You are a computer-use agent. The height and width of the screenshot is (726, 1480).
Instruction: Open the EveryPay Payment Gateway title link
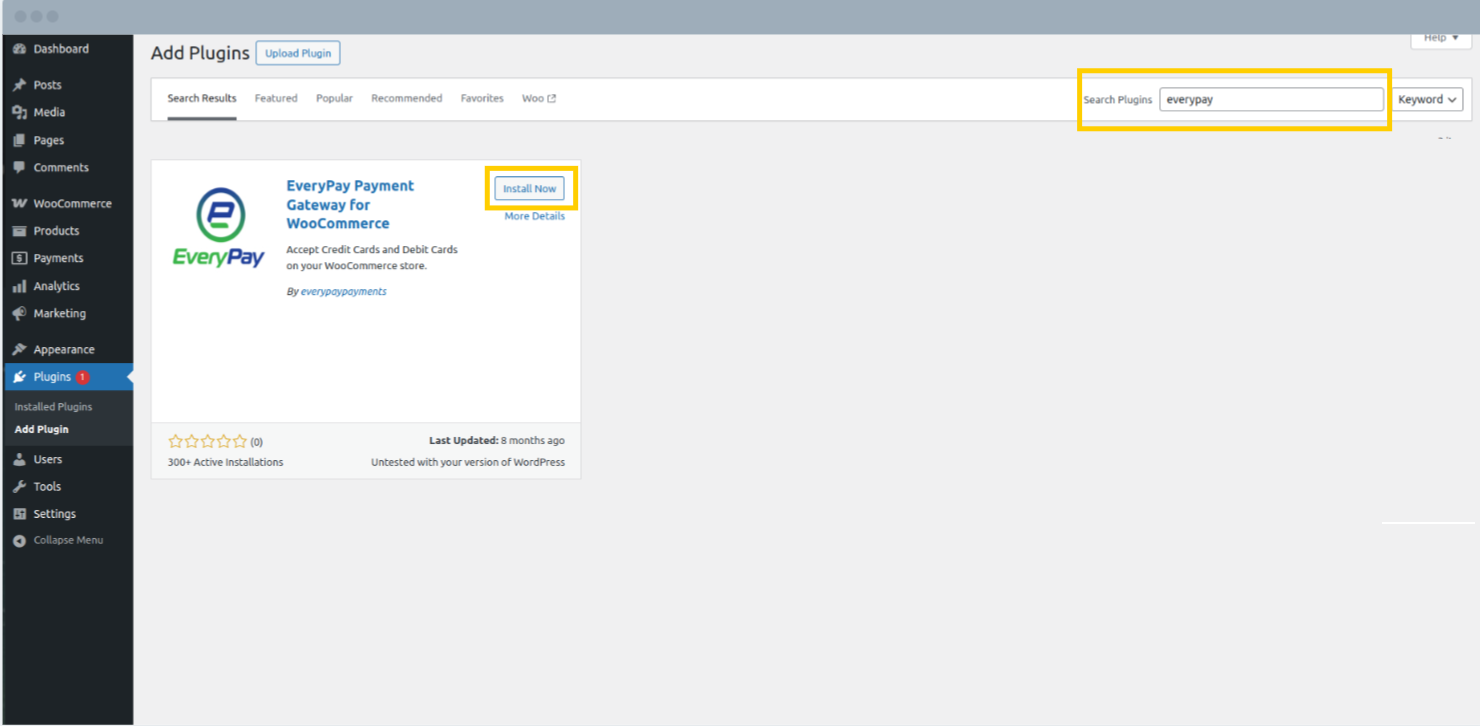click(x=350, y=204)
